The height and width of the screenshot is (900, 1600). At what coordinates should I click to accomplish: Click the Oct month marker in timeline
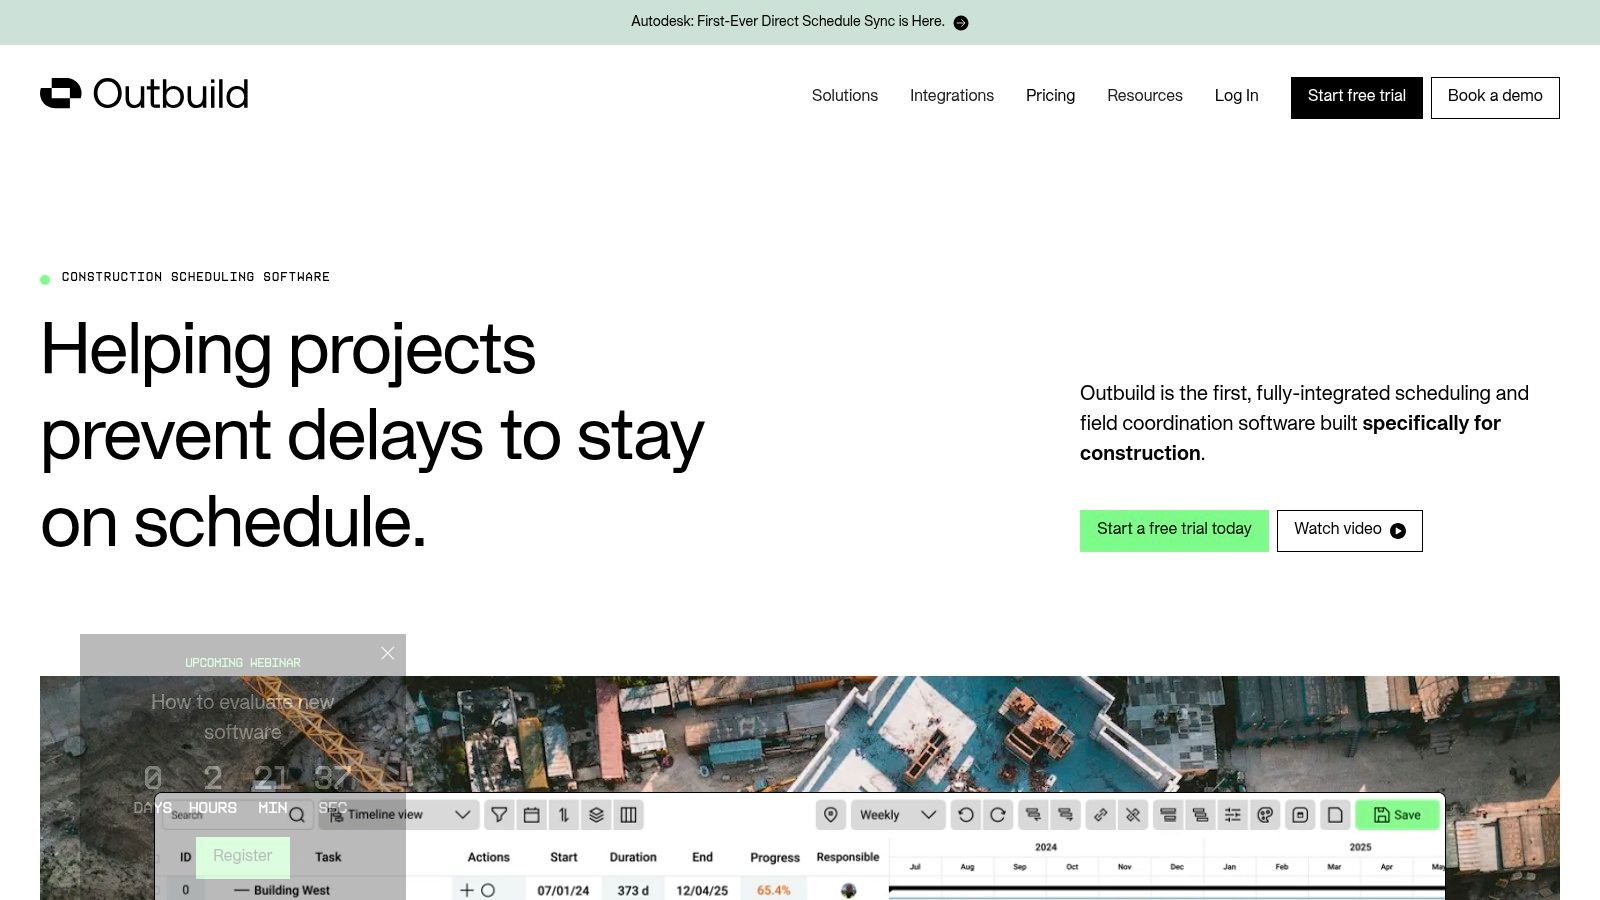click(1072, 867)
